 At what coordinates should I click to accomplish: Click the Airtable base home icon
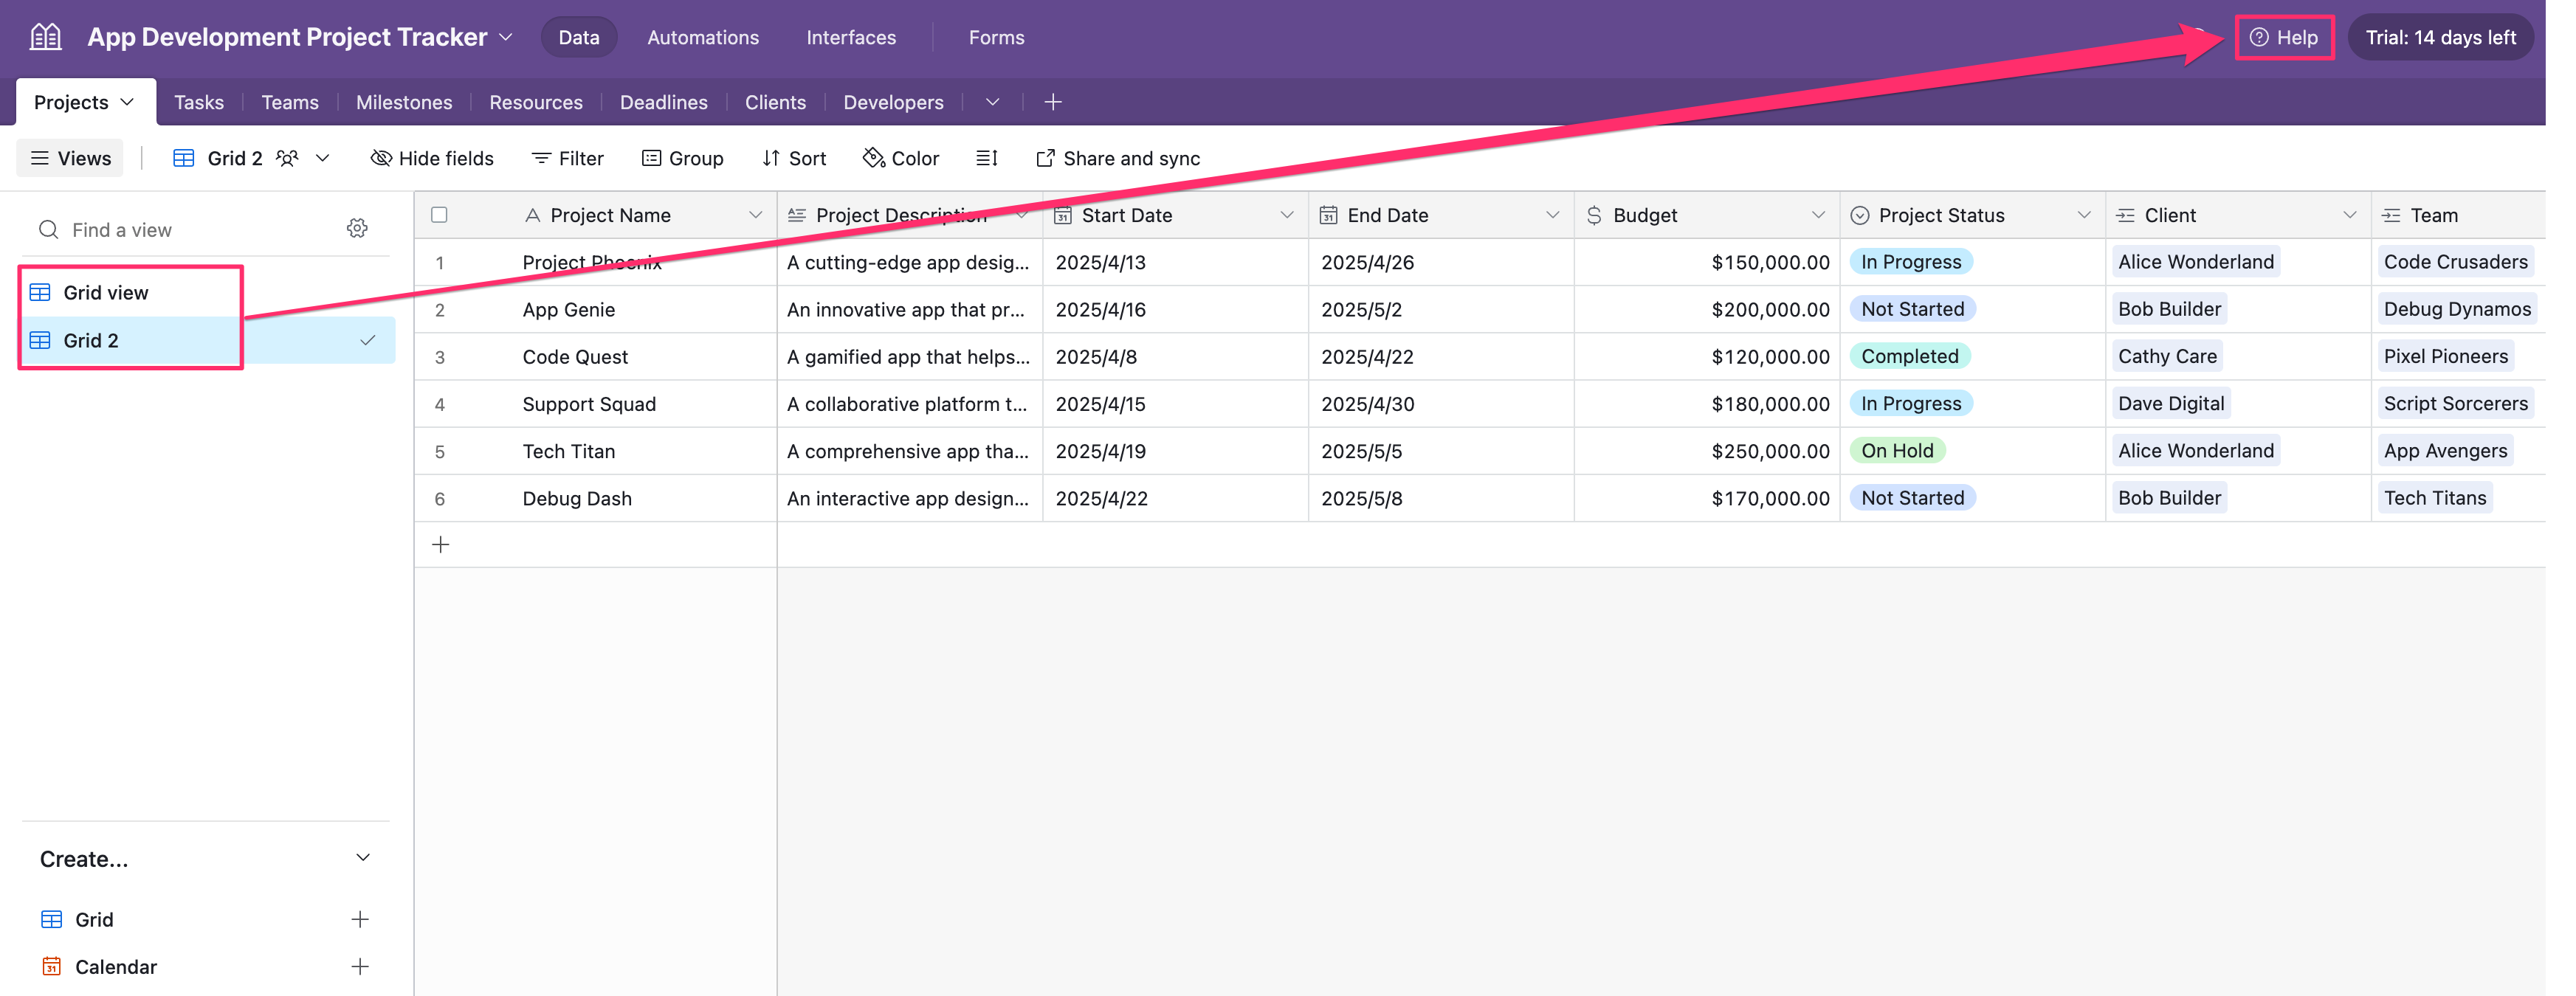click(45, 37)
